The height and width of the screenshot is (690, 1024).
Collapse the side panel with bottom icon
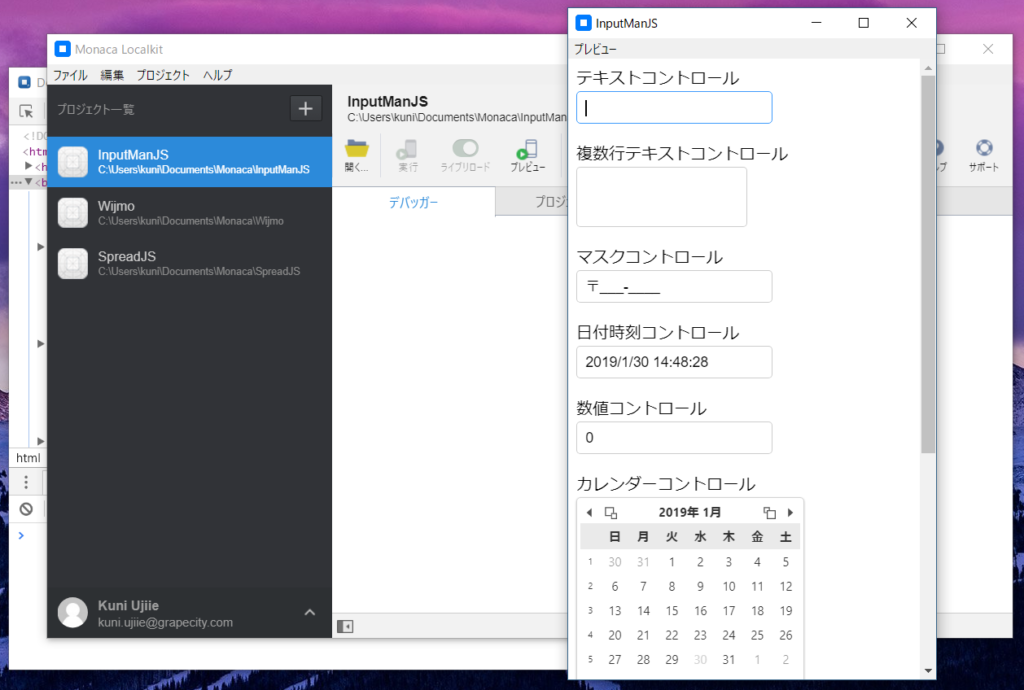click(x=345, y=627)
